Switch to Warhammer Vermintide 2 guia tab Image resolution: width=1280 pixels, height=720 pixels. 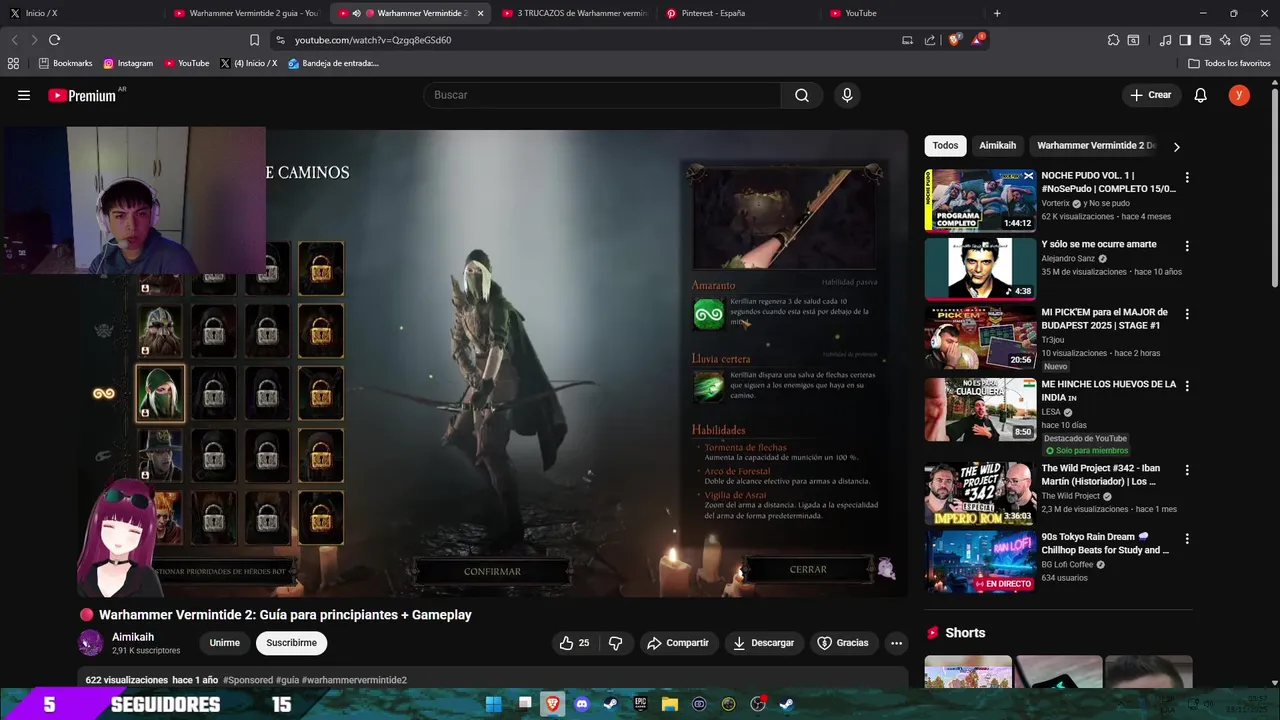(x=246, y=13)
